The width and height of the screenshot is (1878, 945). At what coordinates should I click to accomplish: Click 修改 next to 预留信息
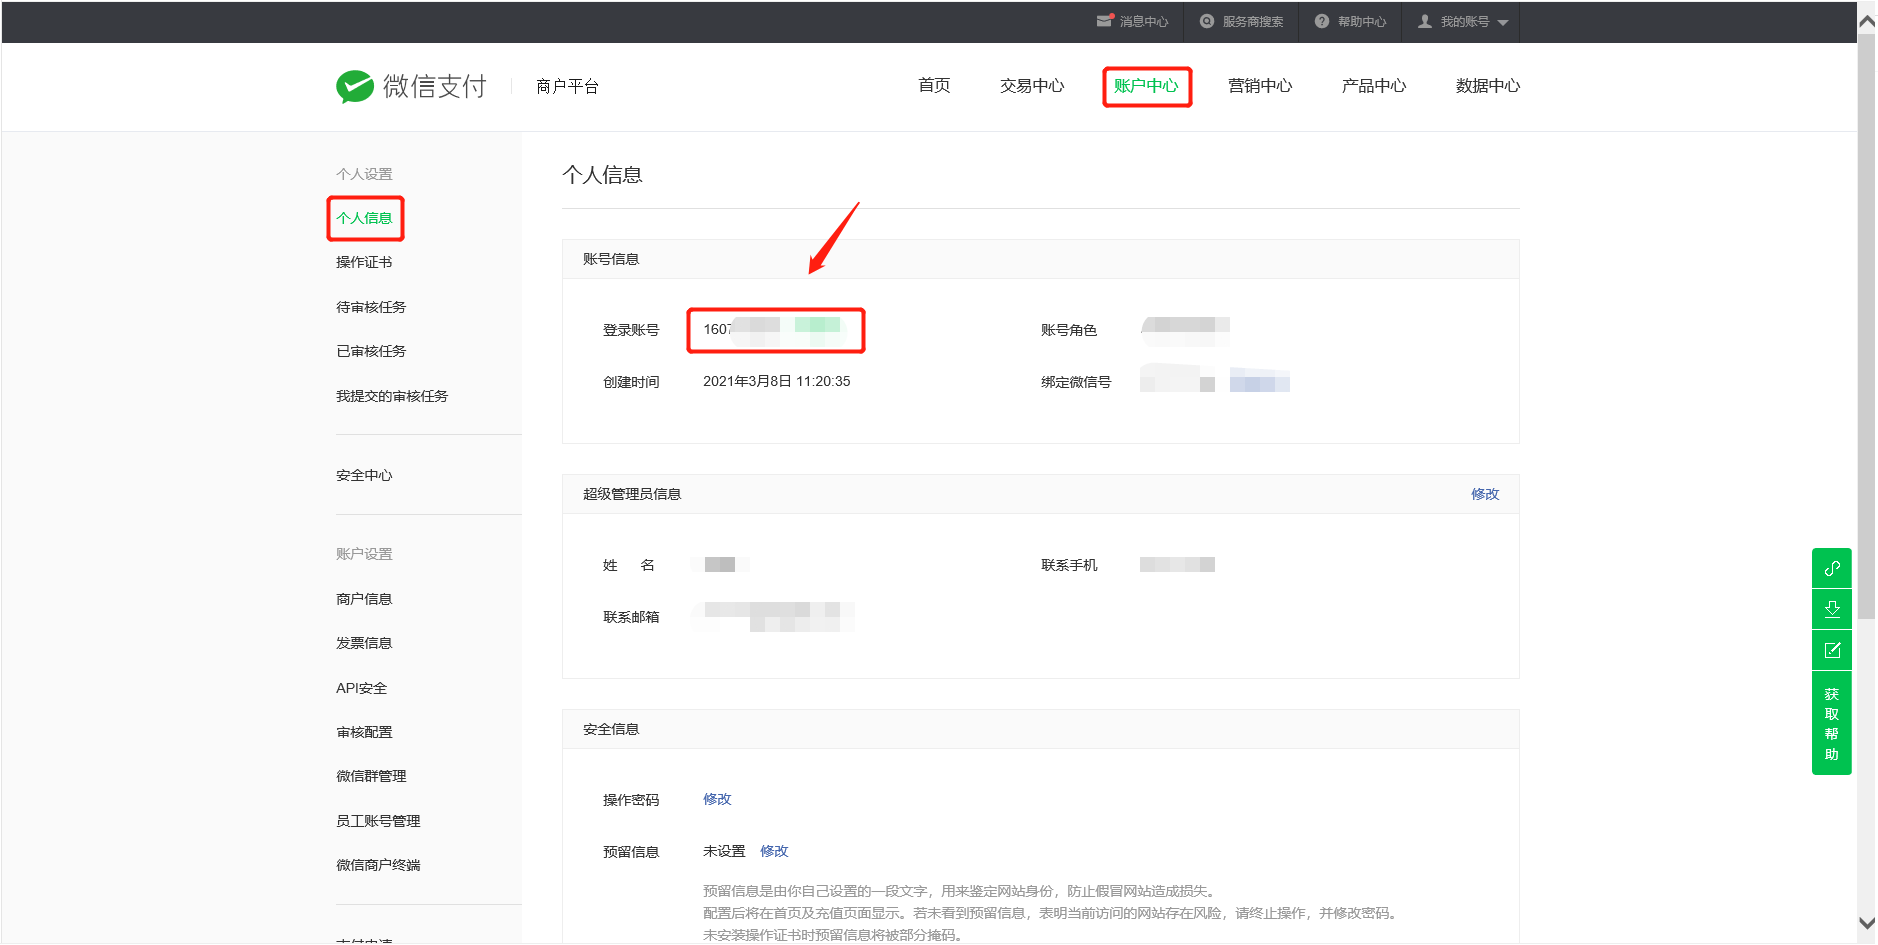(774, 851)
